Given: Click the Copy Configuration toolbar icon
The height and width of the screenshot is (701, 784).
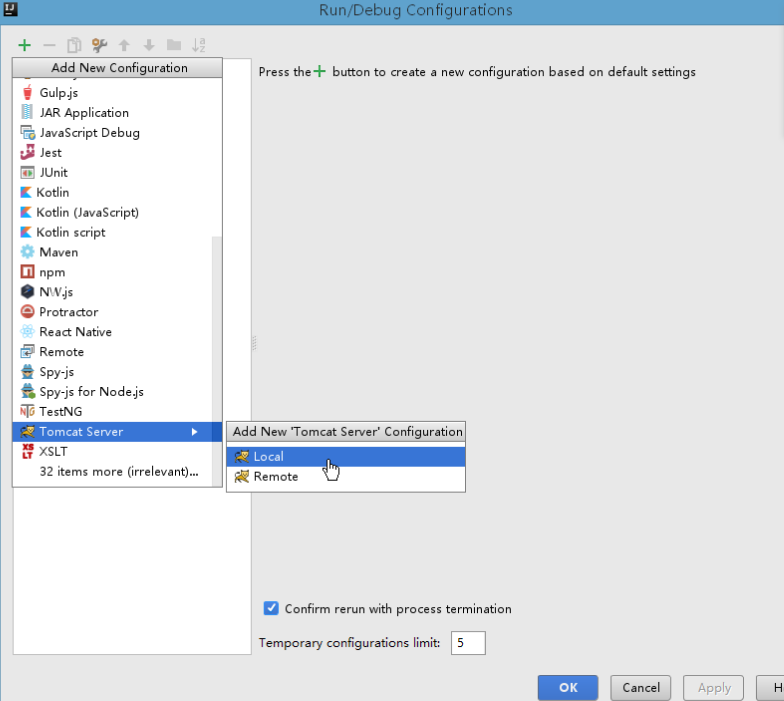Looking at the screenshot, I should point(74,46).
